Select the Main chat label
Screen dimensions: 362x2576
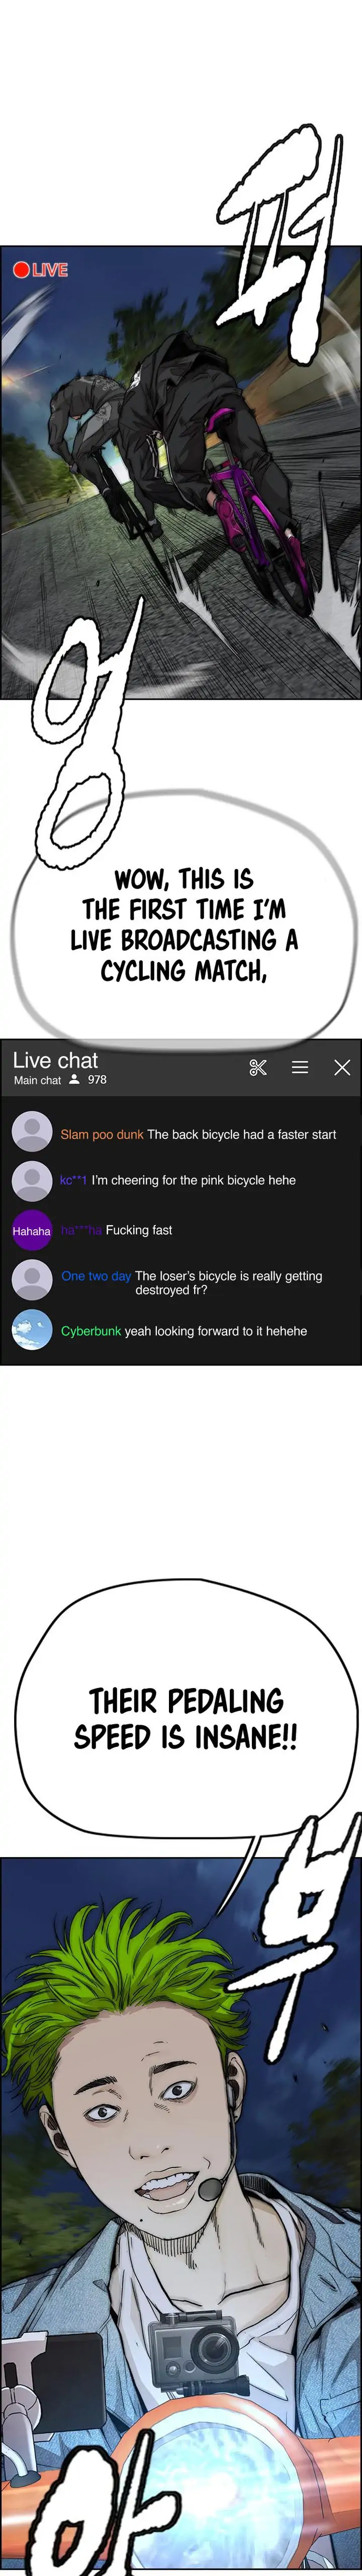click(37, 1080)
